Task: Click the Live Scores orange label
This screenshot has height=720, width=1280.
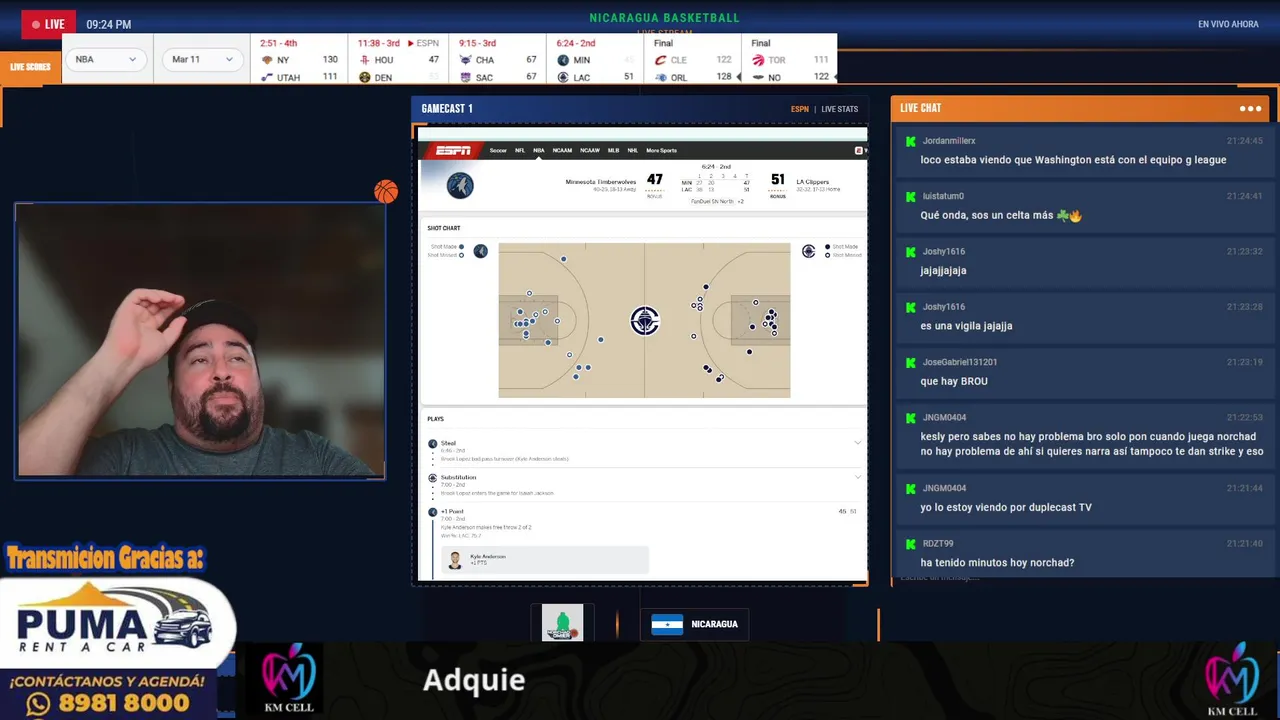Action: click(30, 67)
